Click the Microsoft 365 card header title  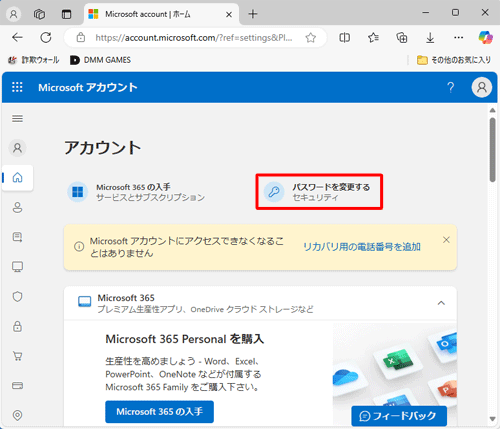point(126,298)
